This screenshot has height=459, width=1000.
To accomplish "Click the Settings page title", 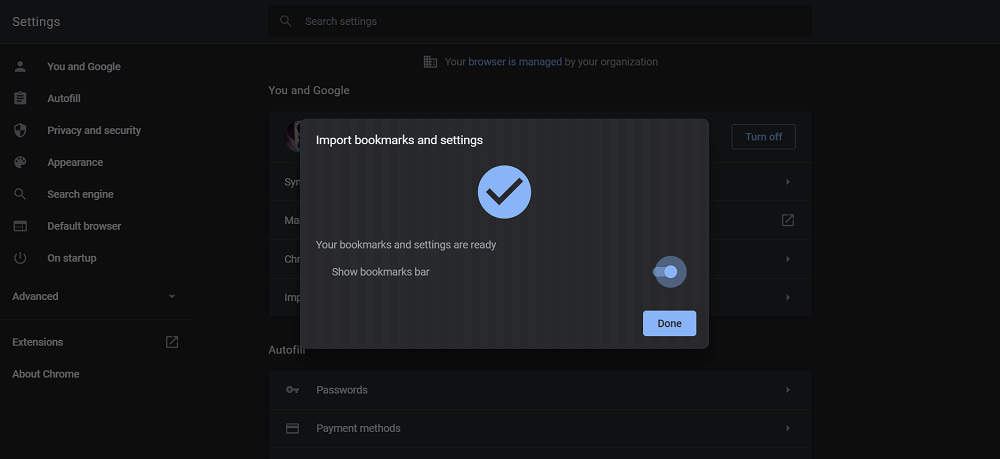I will coord(36,22).
